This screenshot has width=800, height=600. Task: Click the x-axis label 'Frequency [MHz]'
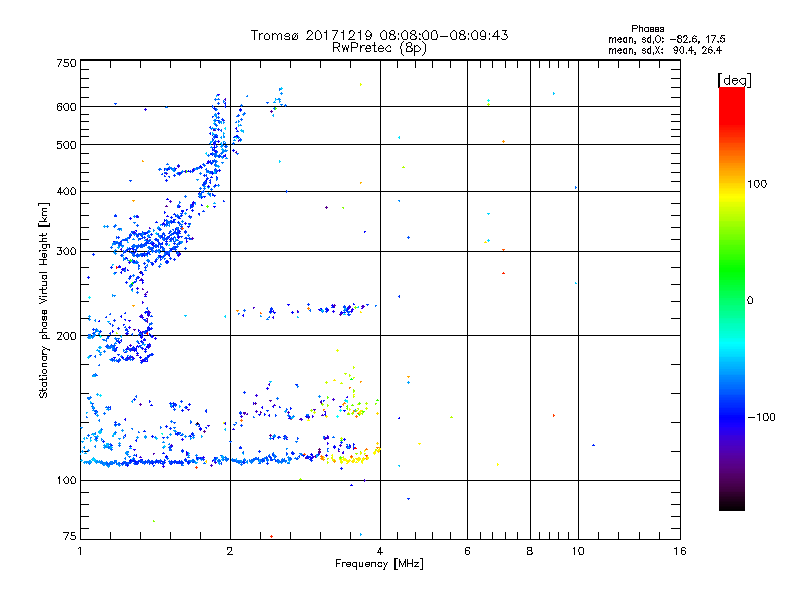tap(379, 564)
